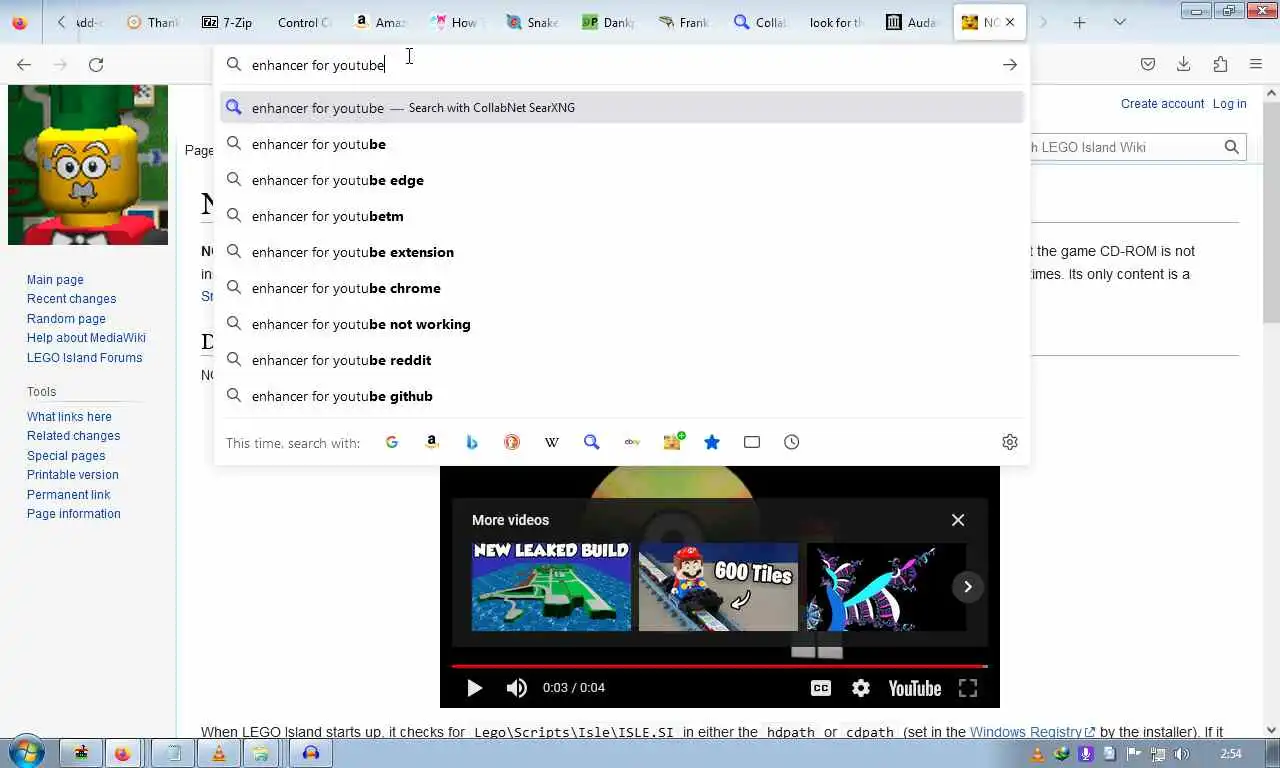This screenshot has width=1280, height=768.
Task: Search in bookmarks using the star icon
Action: click(x=712, y=442)
